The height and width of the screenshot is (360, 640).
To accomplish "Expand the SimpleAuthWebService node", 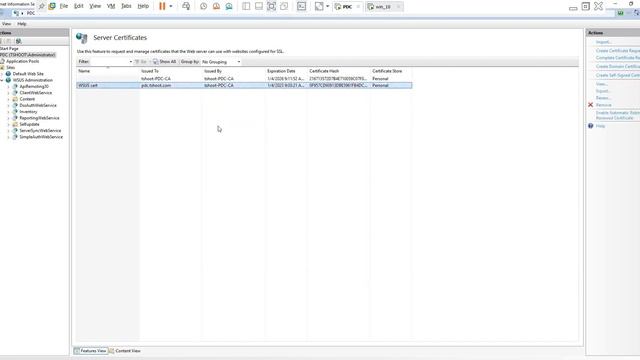I will coord(8,137).
